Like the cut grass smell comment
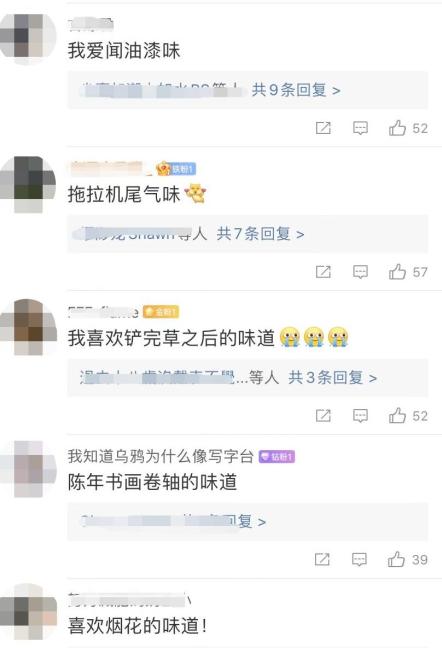The image size is (442, 648). pos(397,415)
